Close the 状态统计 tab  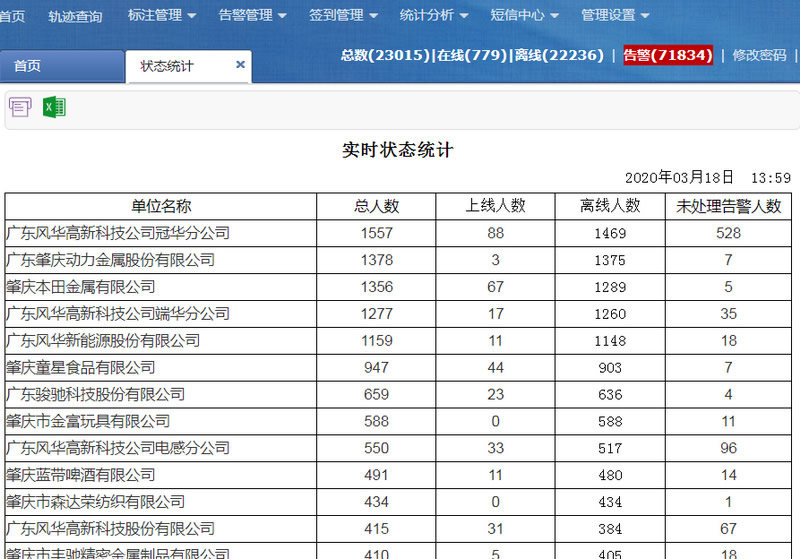coord(240,65)
